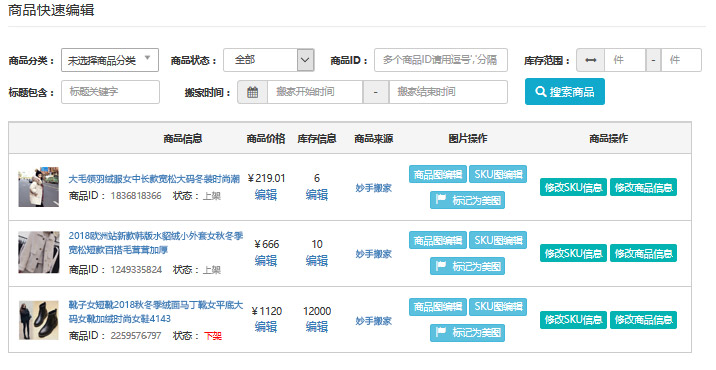Click 修改商品信息 for the boots product

(x=643, y=320)
